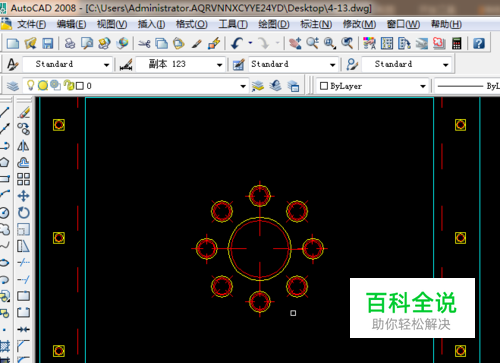Create a new drawing with the New icon
This screenshot has height=363, width=500.
tap(13, 43)
